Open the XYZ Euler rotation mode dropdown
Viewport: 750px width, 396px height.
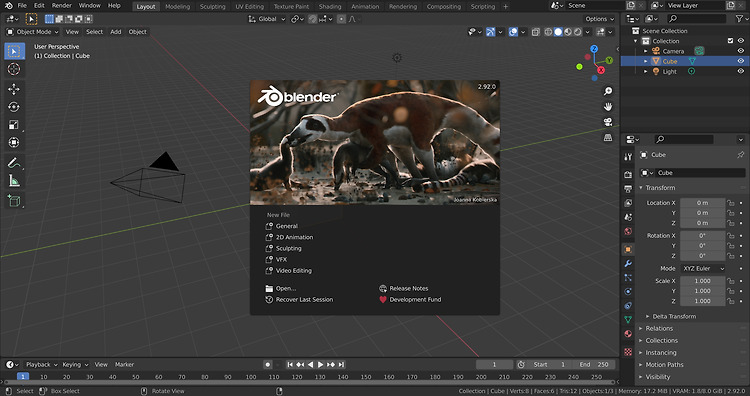pos(703,269)
